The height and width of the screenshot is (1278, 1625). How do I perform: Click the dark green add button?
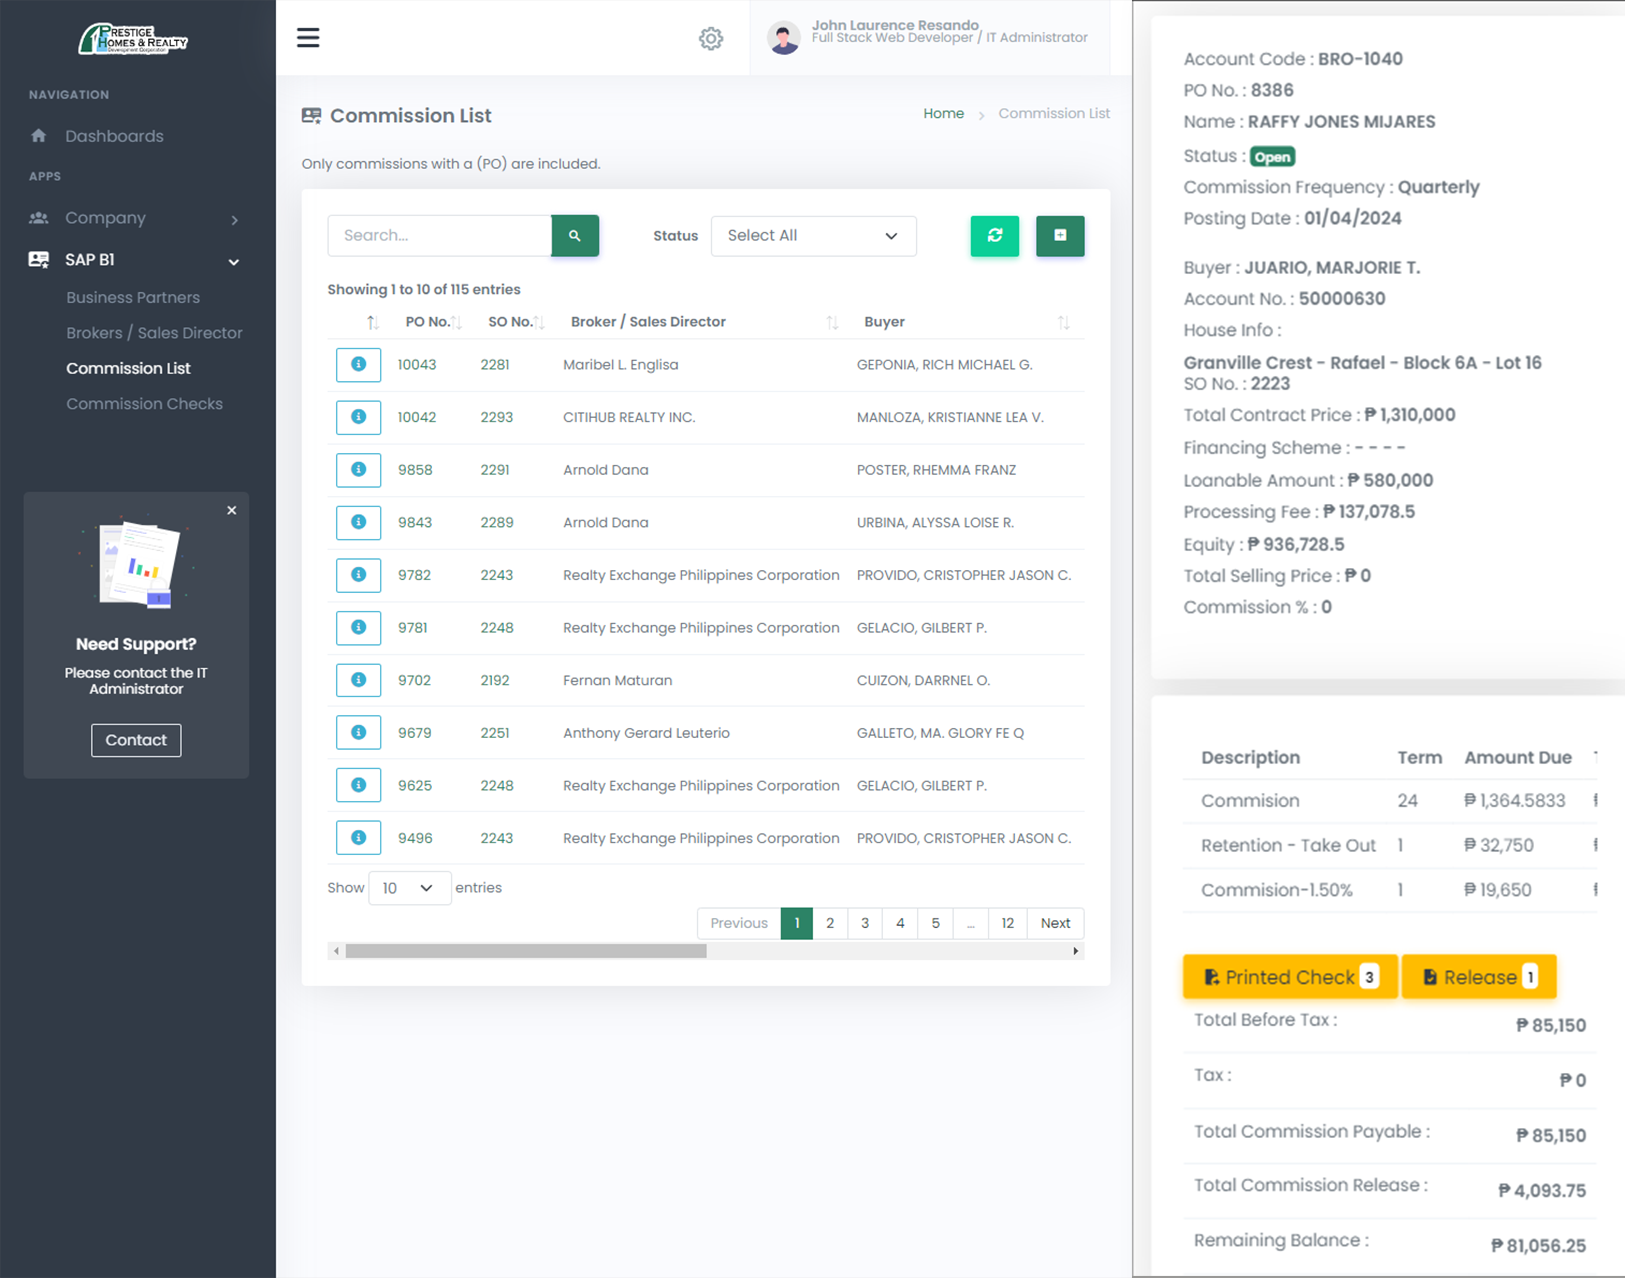[1060, 236]
